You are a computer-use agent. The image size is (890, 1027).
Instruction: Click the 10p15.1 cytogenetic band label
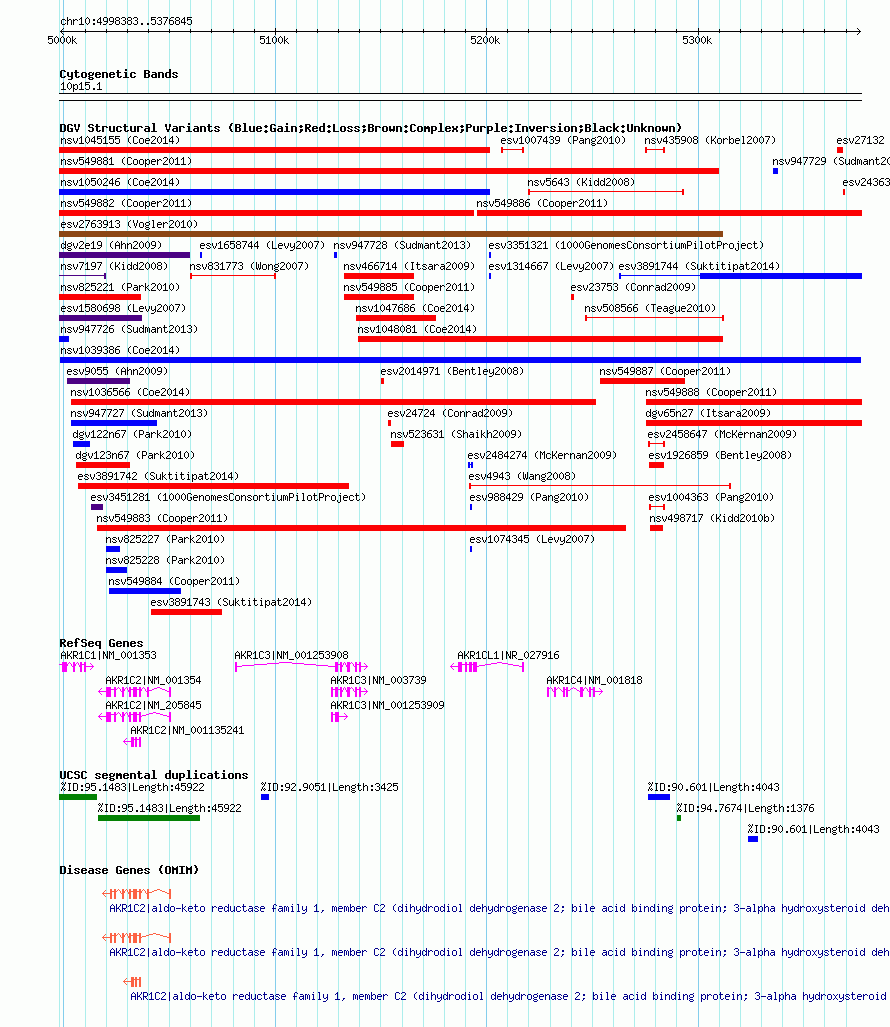(81, 86)
